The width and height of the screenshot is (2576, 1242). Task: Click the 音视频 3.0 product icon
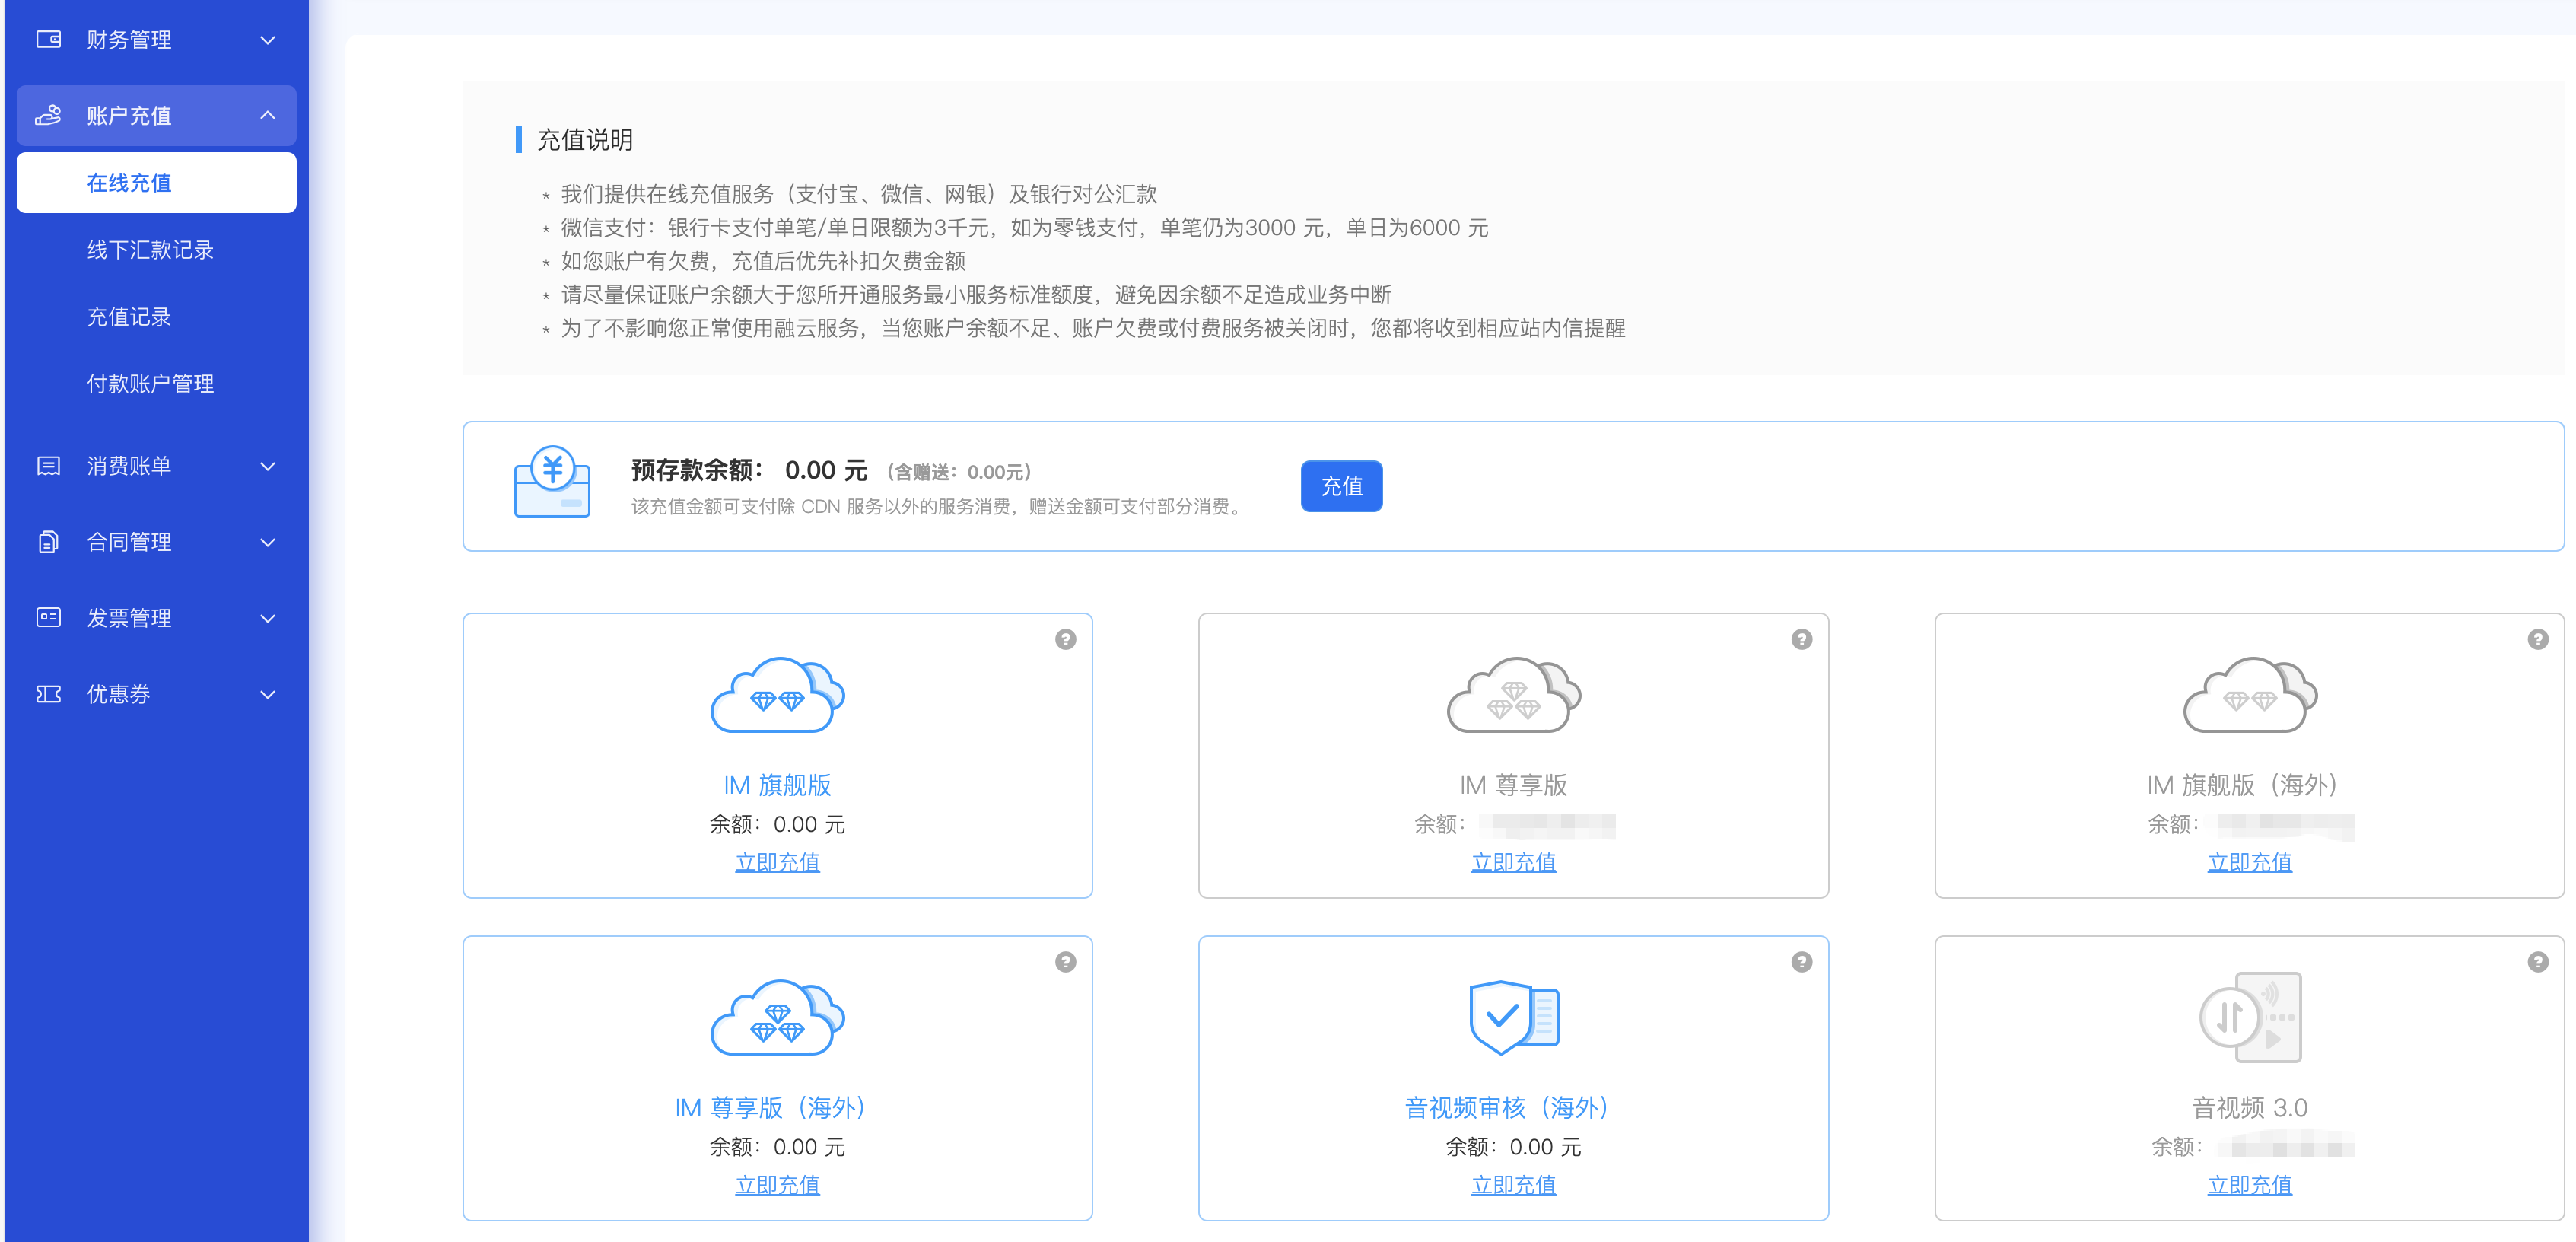(2249, 1017)
